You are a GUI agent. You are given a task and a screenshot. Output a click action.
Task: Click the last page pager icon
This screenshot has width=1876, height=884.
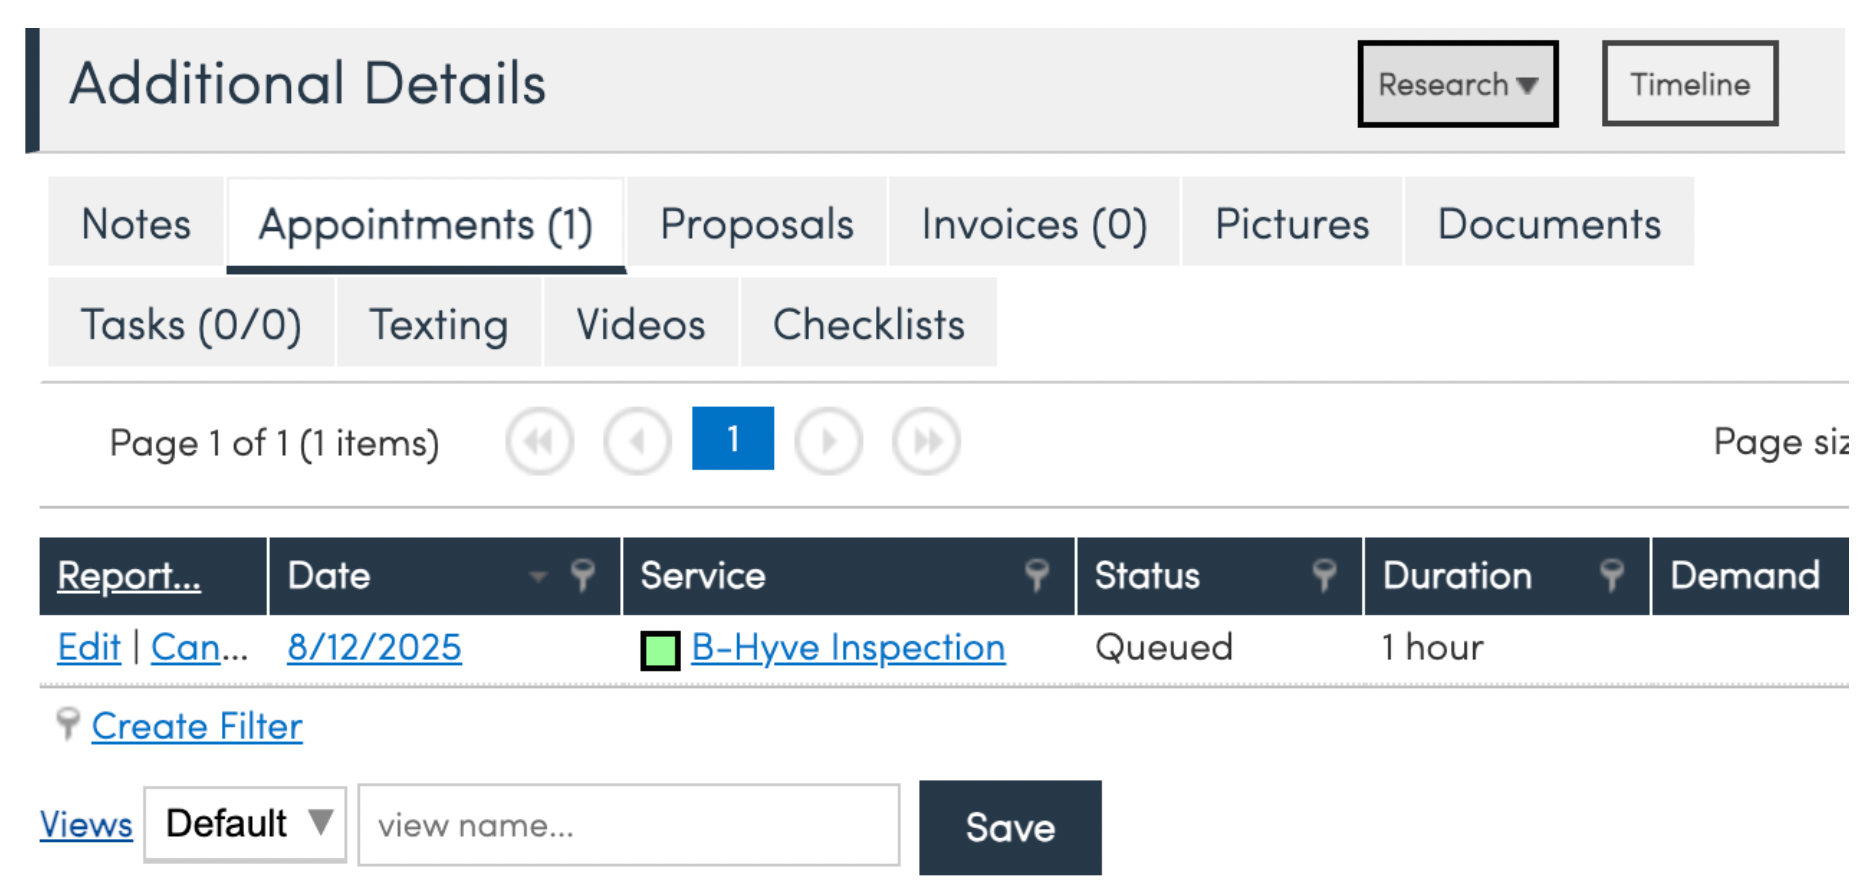(926, 441)
